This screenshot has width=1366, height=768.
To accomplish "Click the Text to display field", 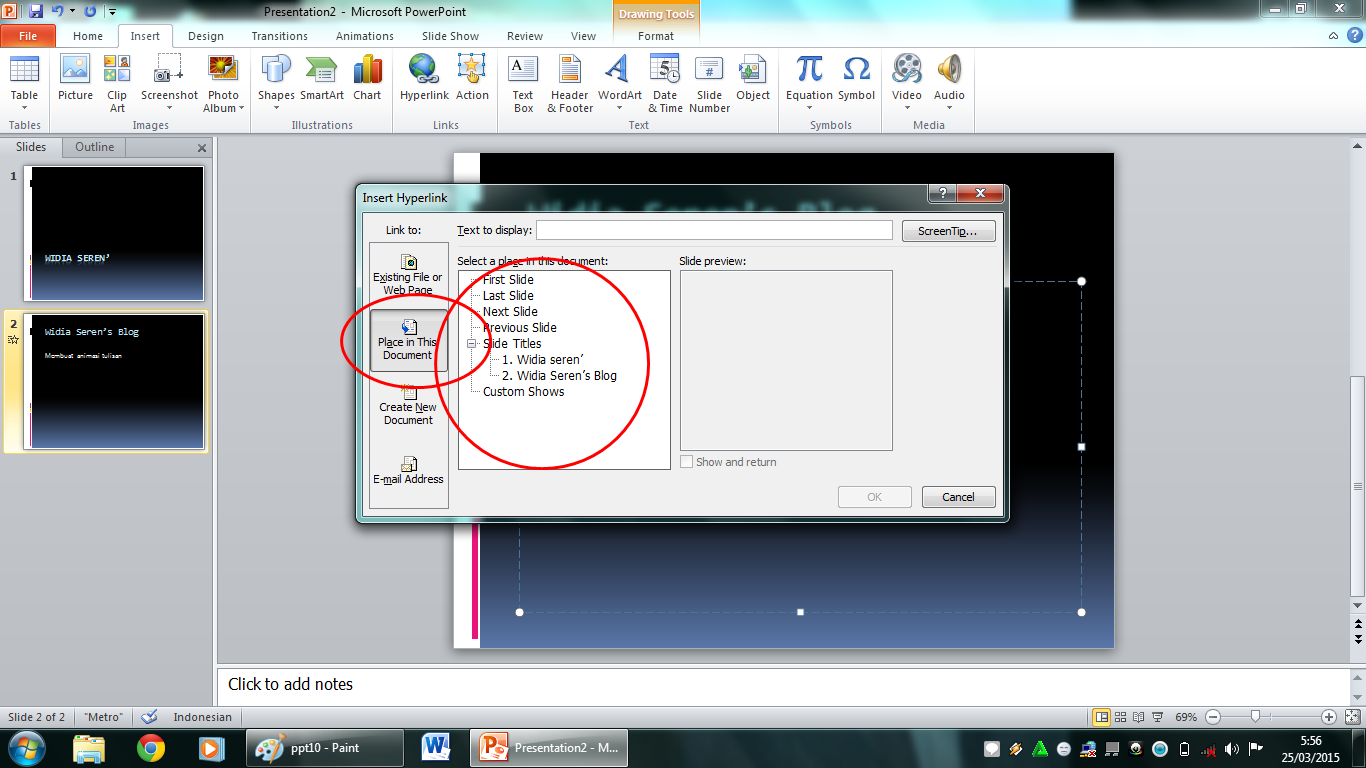I will click(x=714, y=231).
